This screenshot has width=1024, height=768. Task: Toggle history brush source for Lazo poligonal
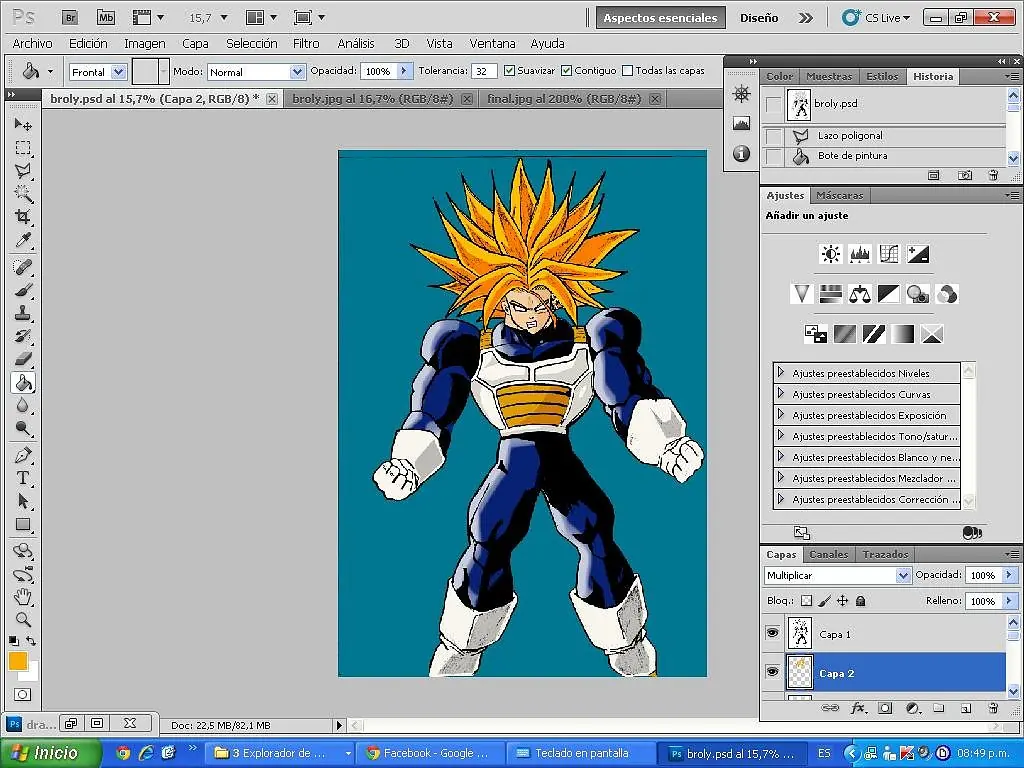pyautogui.click(x=773, y=136)
